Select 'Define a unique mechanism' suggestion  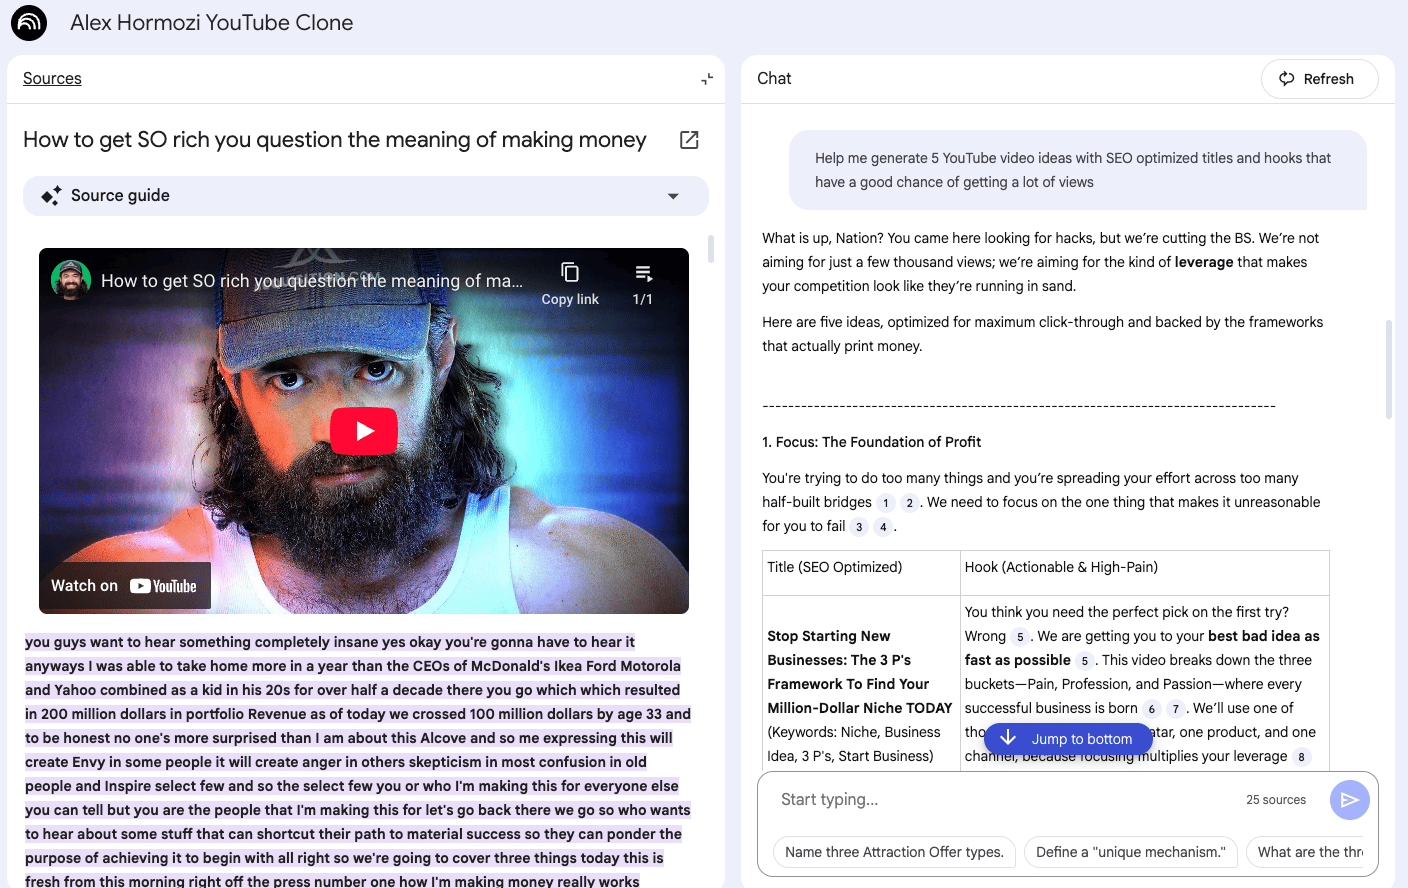(1130, 852)
